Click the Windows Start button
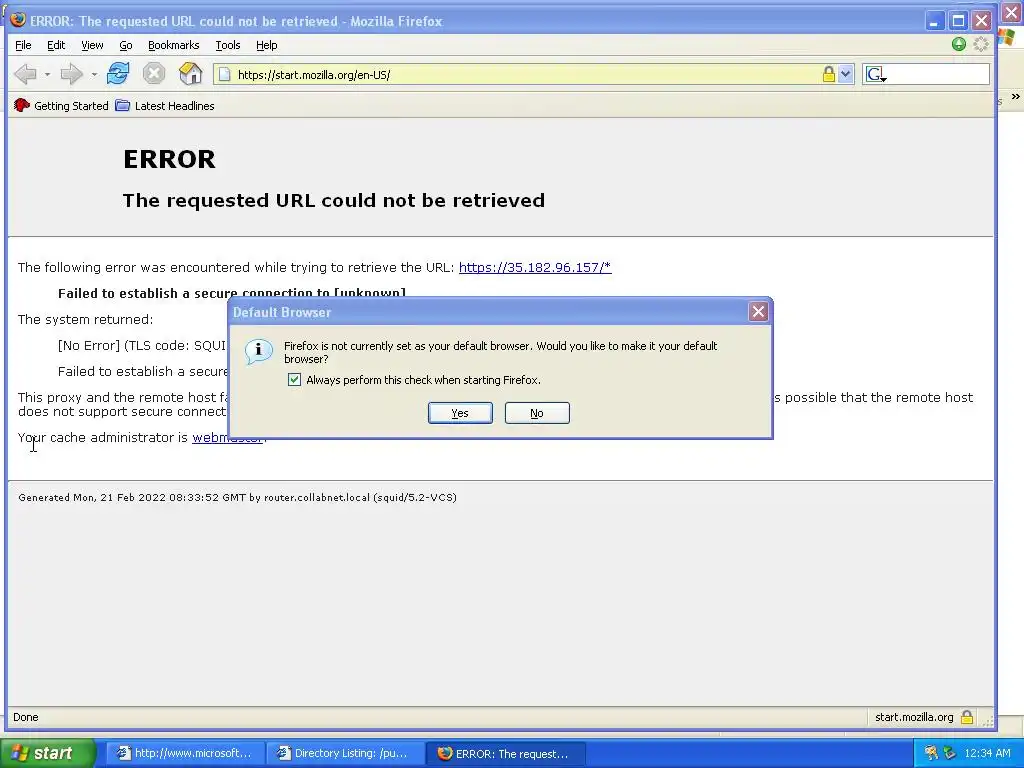The width and height of the screenshot is (1024, 768). point(48,753)
